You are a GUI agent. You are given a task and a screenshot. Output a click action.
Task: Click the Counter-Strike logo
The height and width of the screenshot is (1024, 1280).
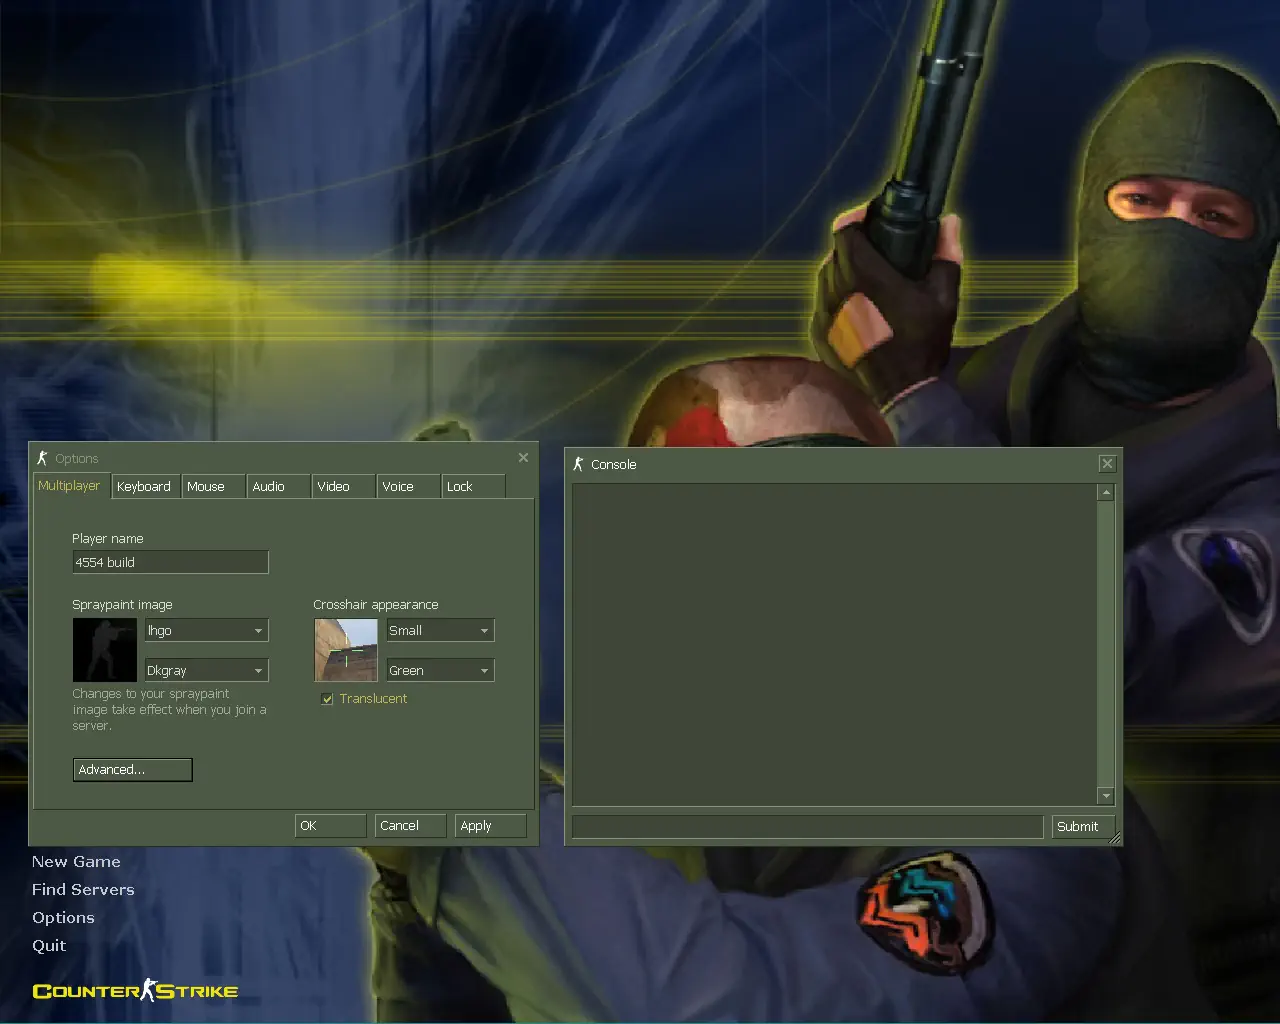(135, 991)
